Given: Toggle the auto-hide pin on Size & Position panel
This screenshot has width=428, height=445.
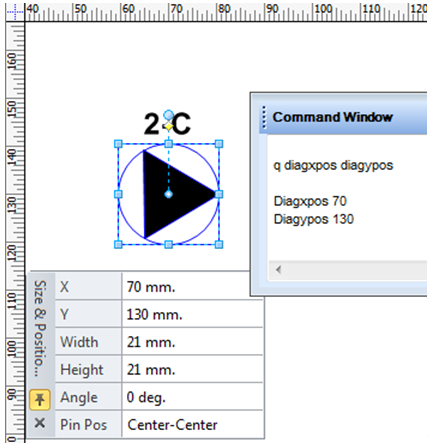Looking at the screenshot, I should (x=40, y=399).
